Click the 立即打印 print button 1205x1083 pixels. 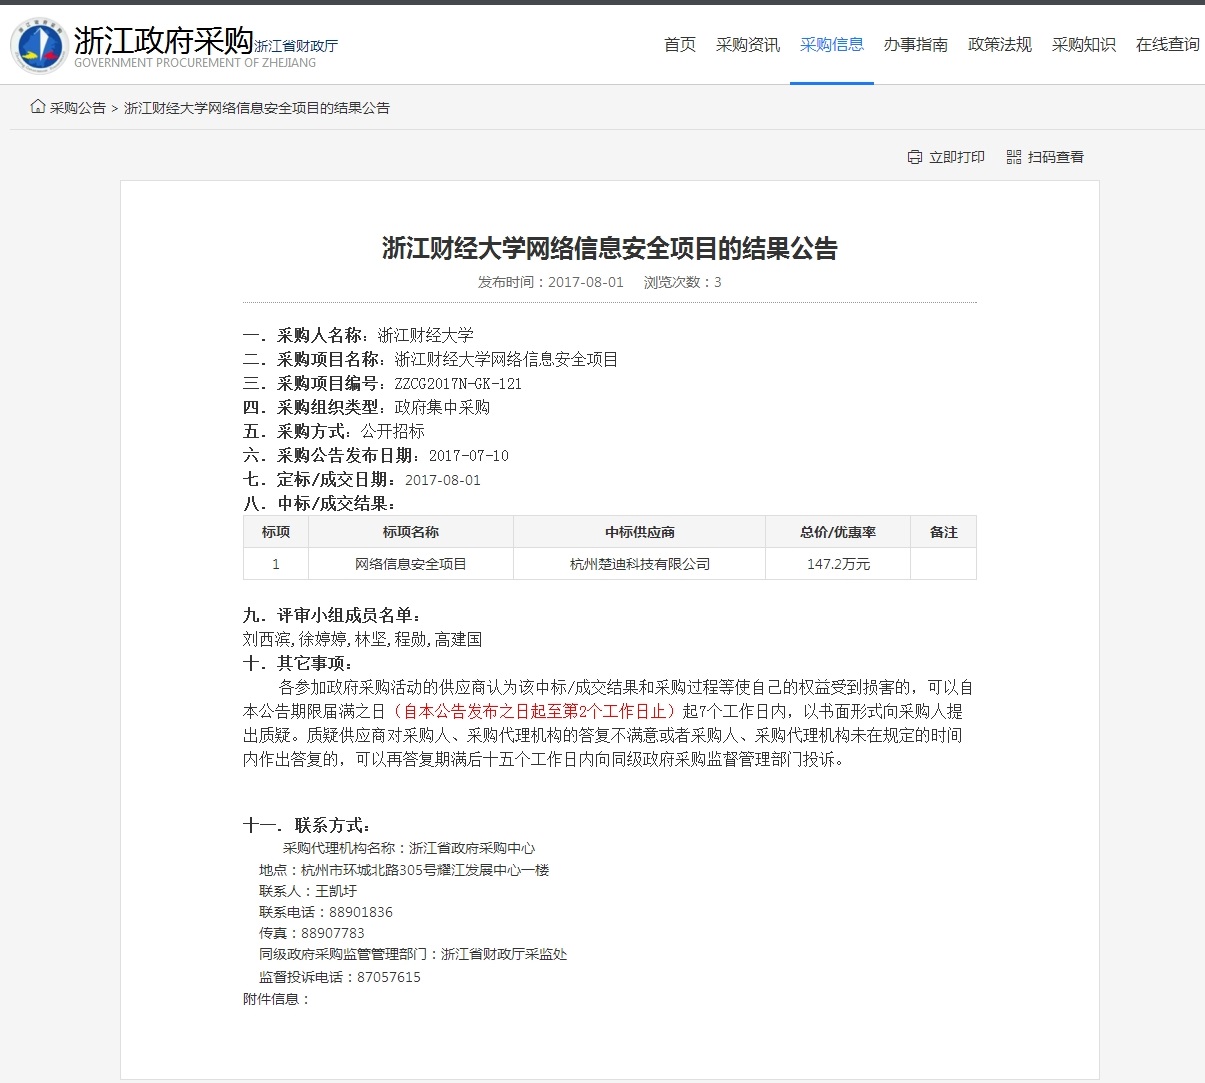[x=946, y=157]
